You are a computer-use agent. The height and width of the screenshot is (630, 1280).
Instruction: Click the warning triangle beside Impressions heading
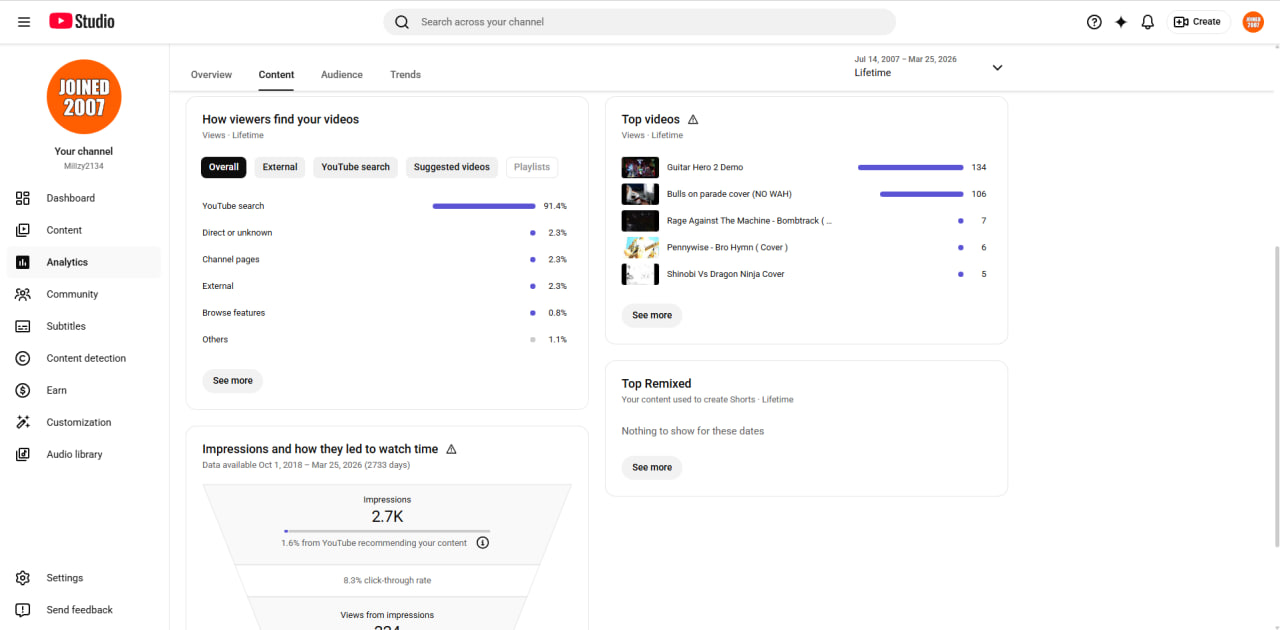[451, 449]
